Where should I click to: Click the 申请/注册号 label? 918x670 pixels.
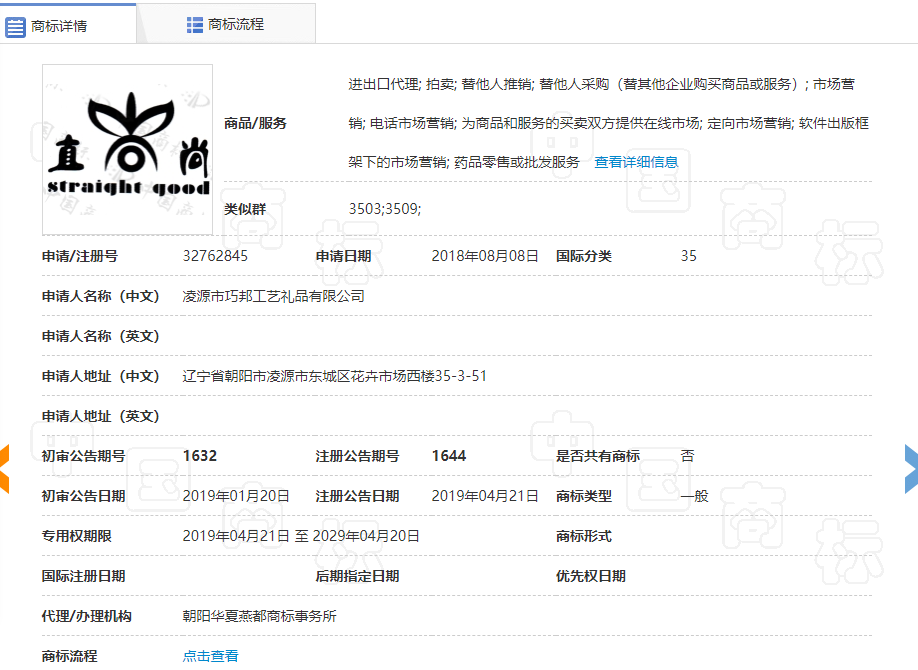click(80, 256)
